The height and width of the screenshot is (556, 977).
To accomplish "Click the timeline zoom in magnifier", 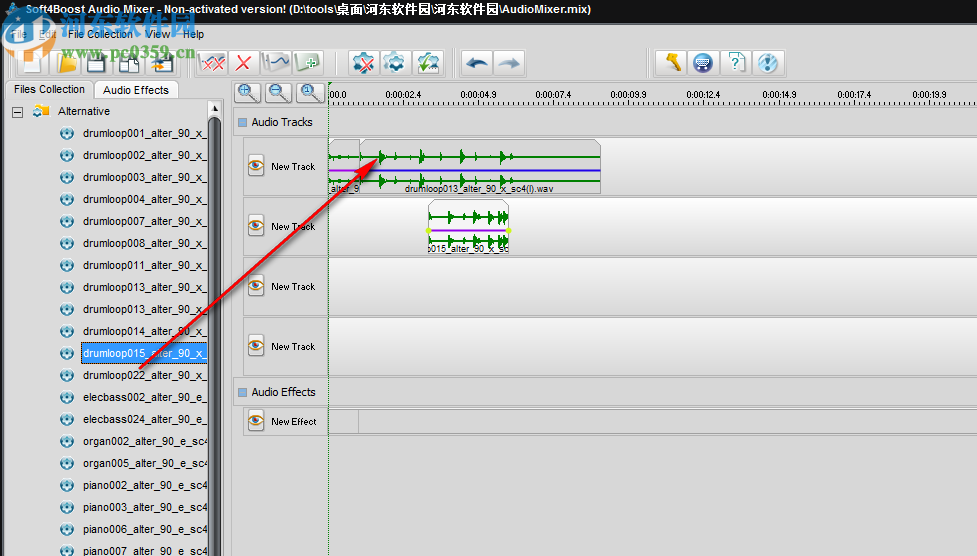I will [247, 93].
